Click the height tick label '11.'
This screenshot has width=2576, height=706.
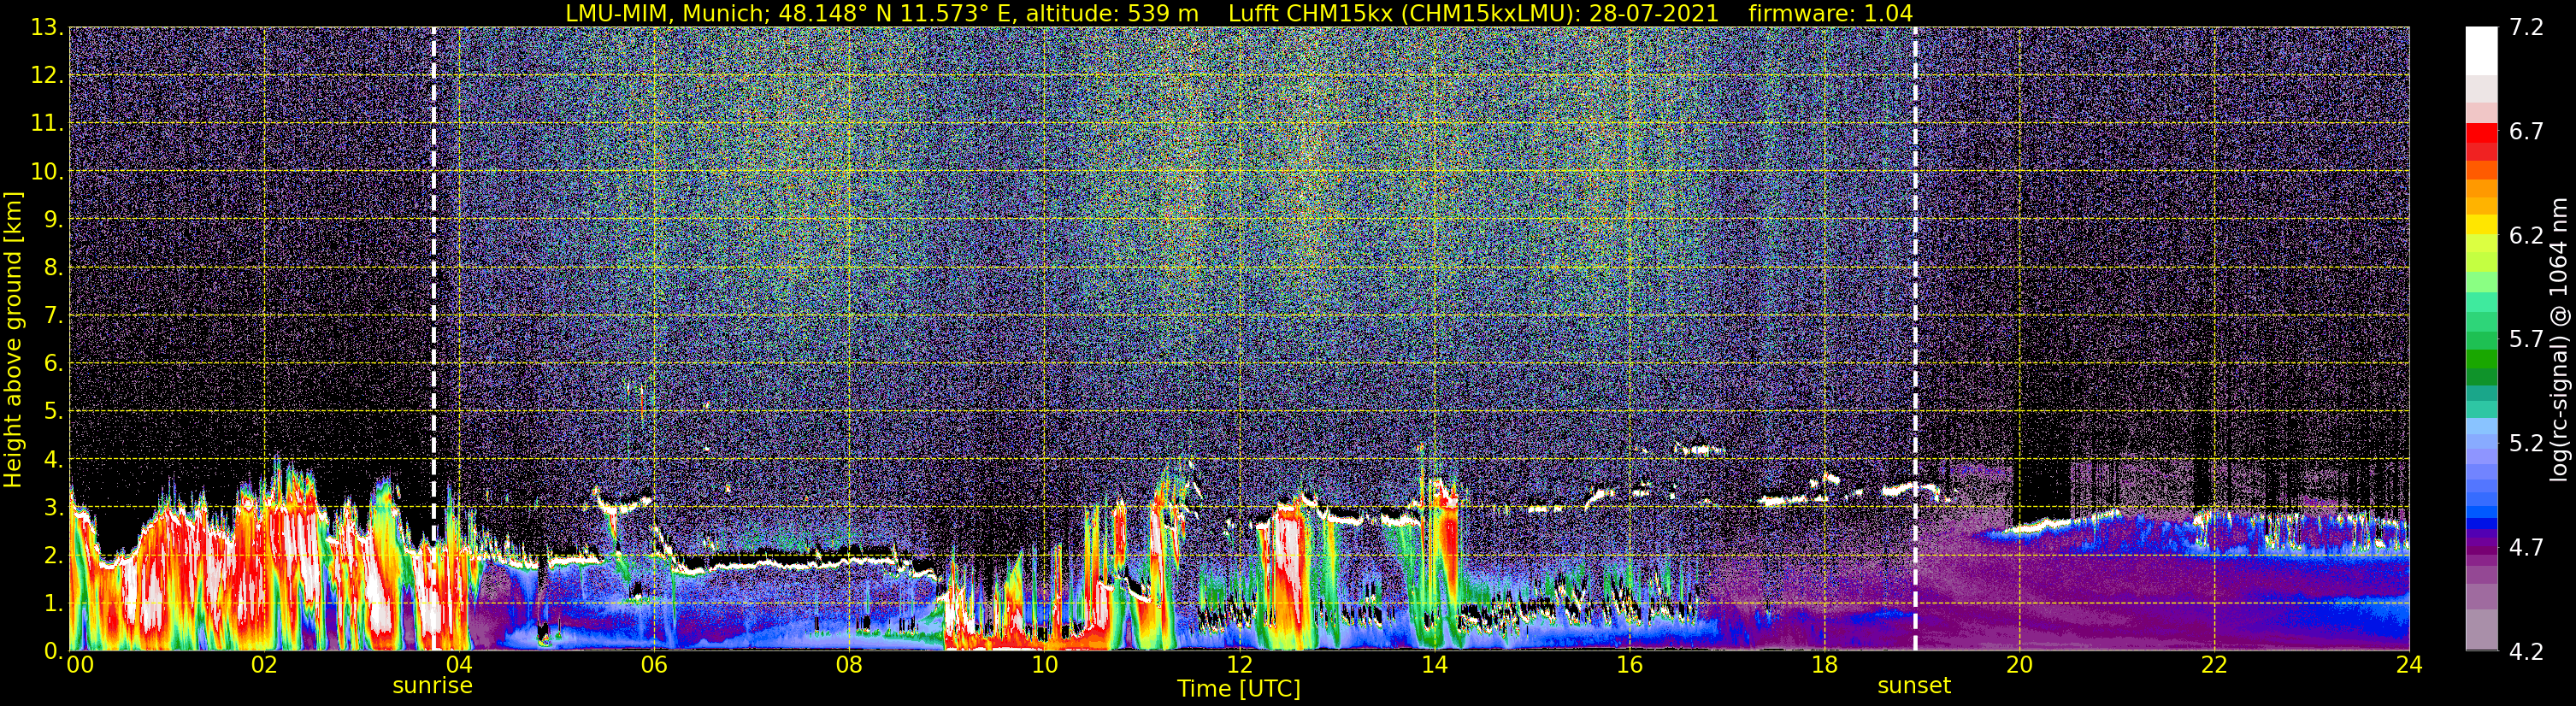(47, 124)
